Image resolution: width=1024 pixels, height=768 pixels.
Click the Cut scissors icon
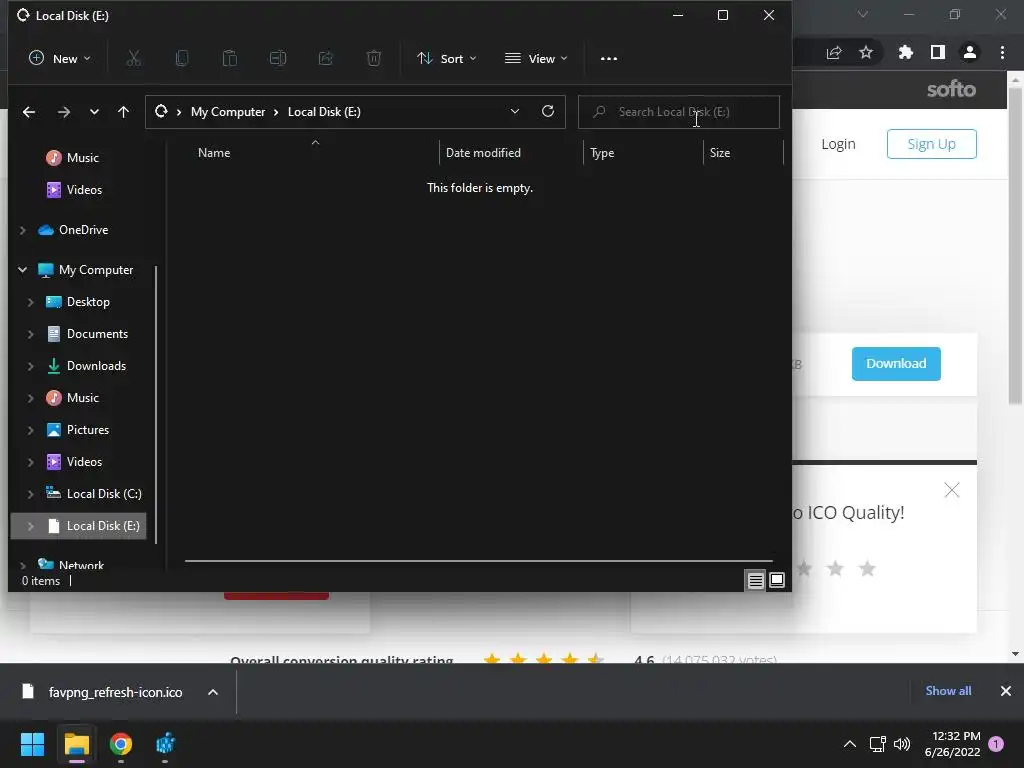click(133, 58)
